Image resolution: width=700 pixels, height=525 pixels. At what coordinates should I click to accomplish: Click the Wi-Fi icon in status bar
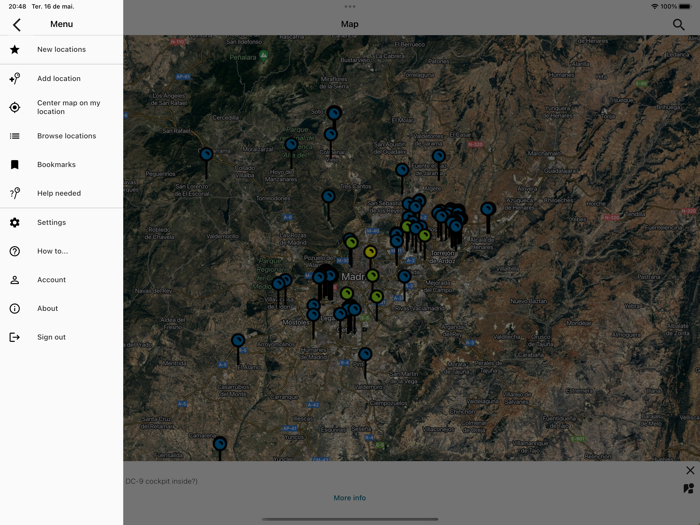click(654, 6)
